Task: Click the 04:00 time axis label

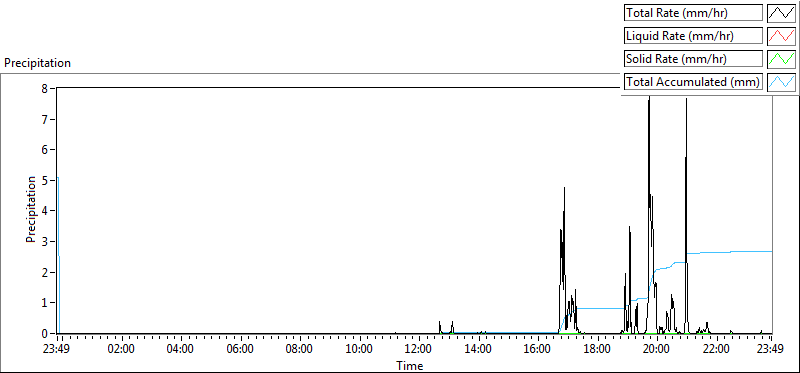Action: (x=181, y=350)
